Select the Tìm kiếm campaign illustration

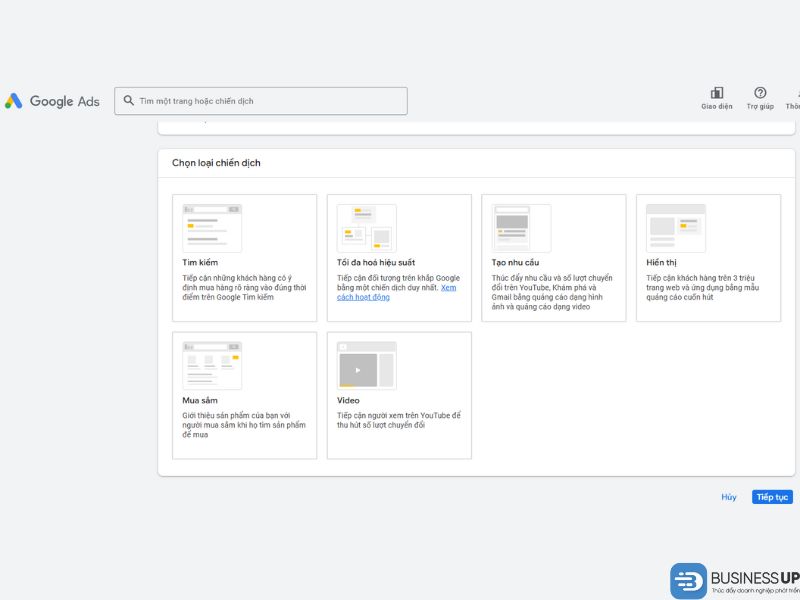[212, 228]
